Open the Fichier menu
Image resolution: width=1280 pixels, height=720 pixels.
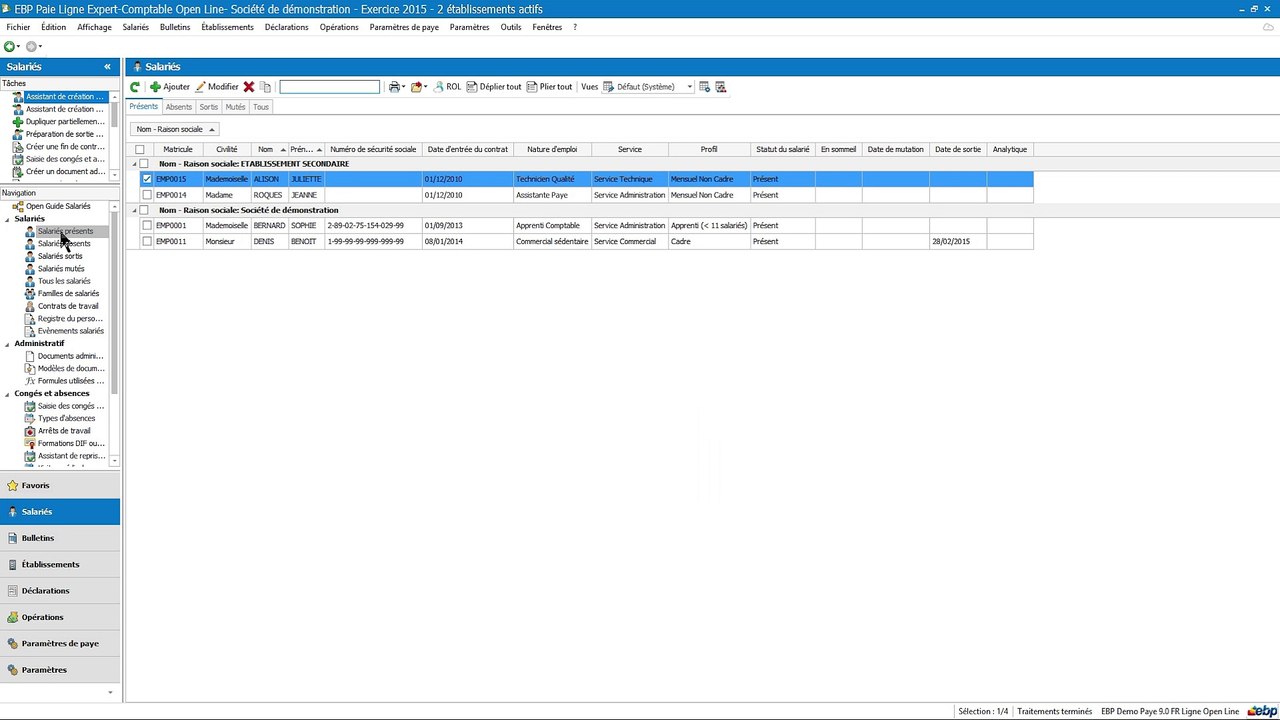tap(18, 27)
